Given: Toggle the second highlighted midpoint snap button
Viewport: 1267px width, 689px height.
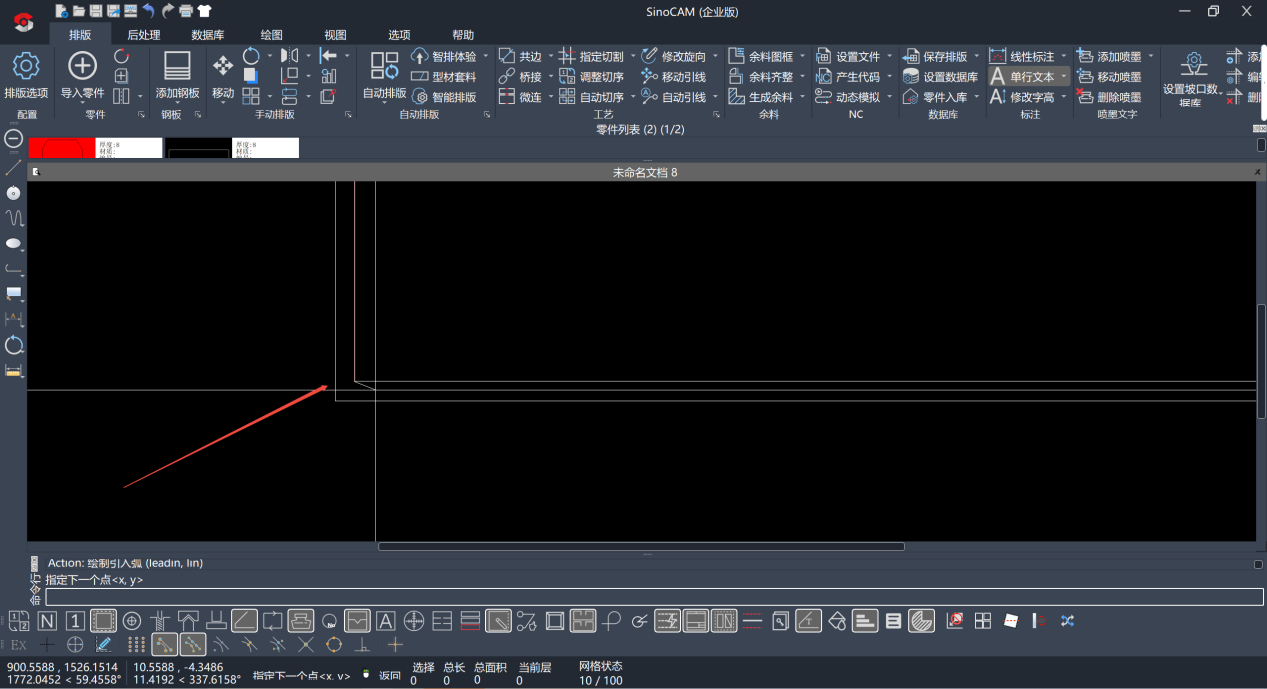Looking at the screenshot, I should (x=193, y=645).
